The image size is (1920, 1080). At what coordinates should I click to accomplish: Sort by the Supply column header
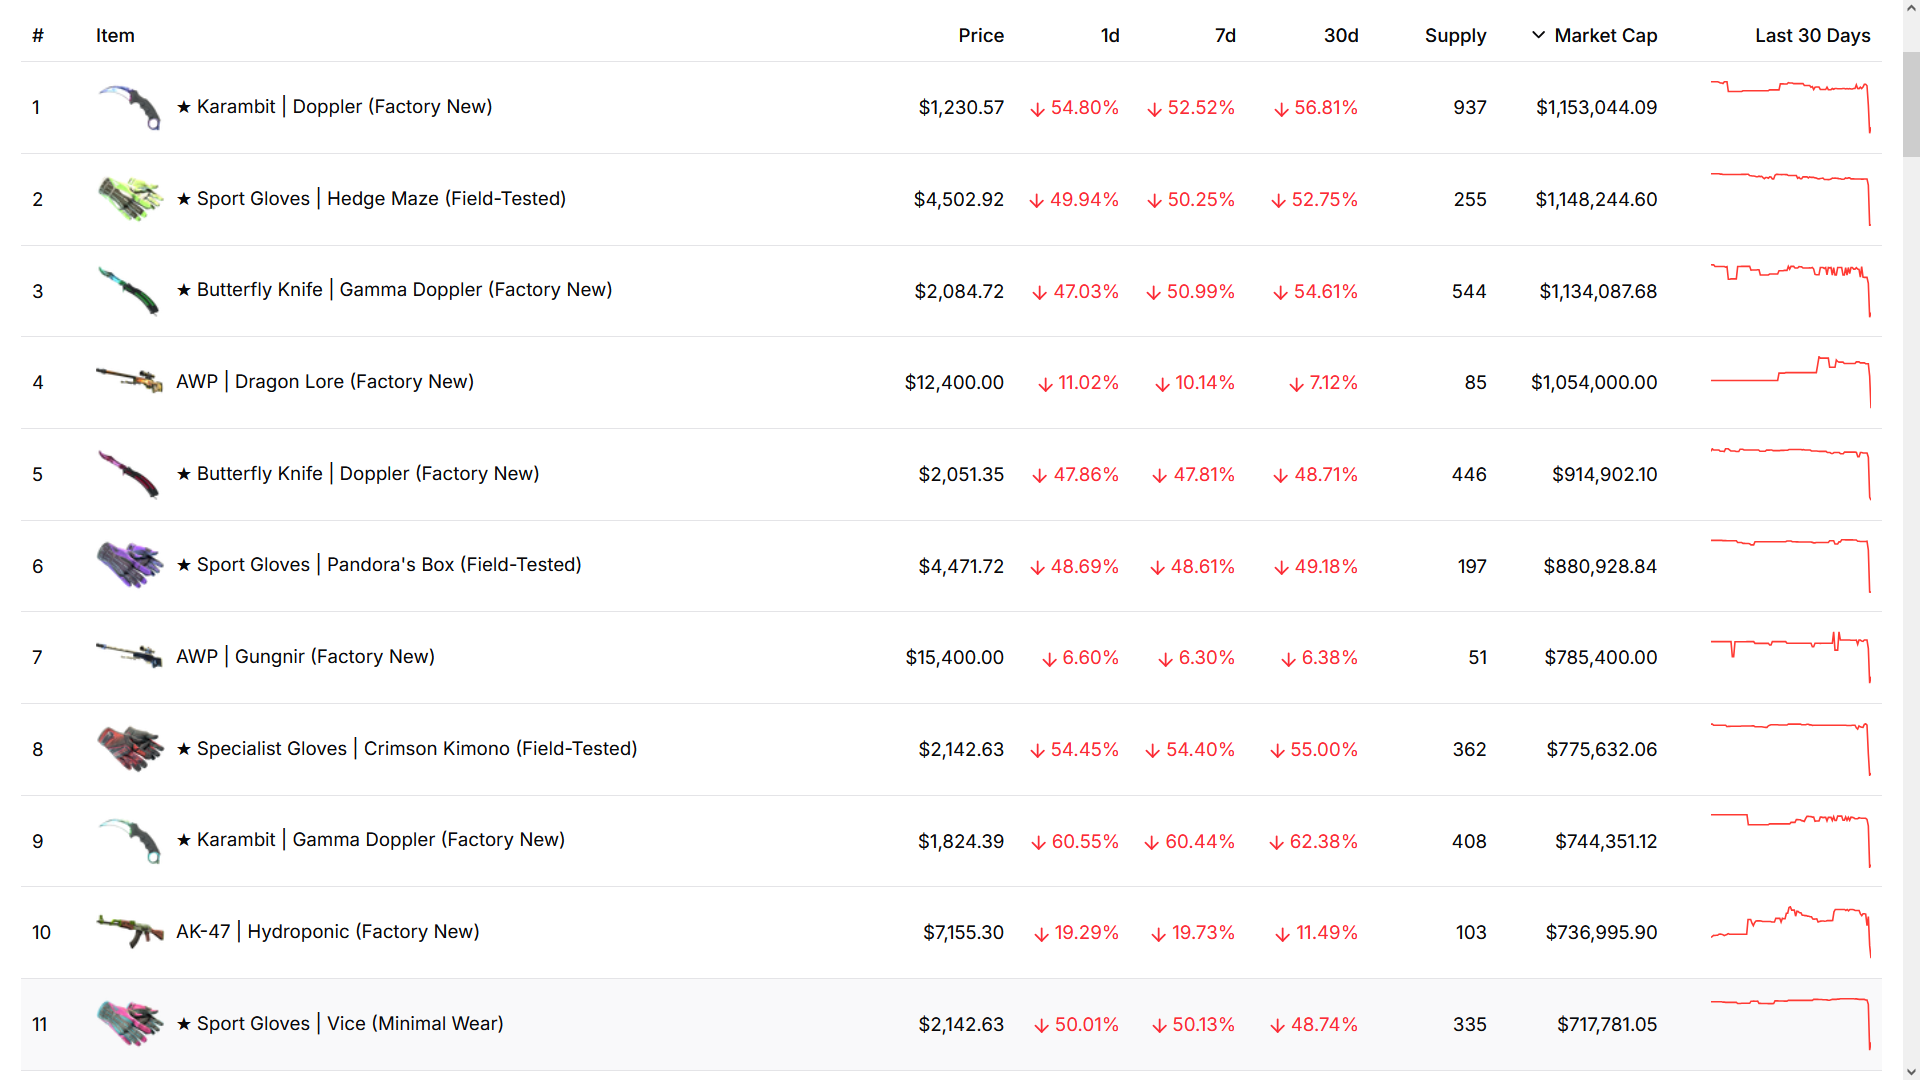click(1455, 36)
